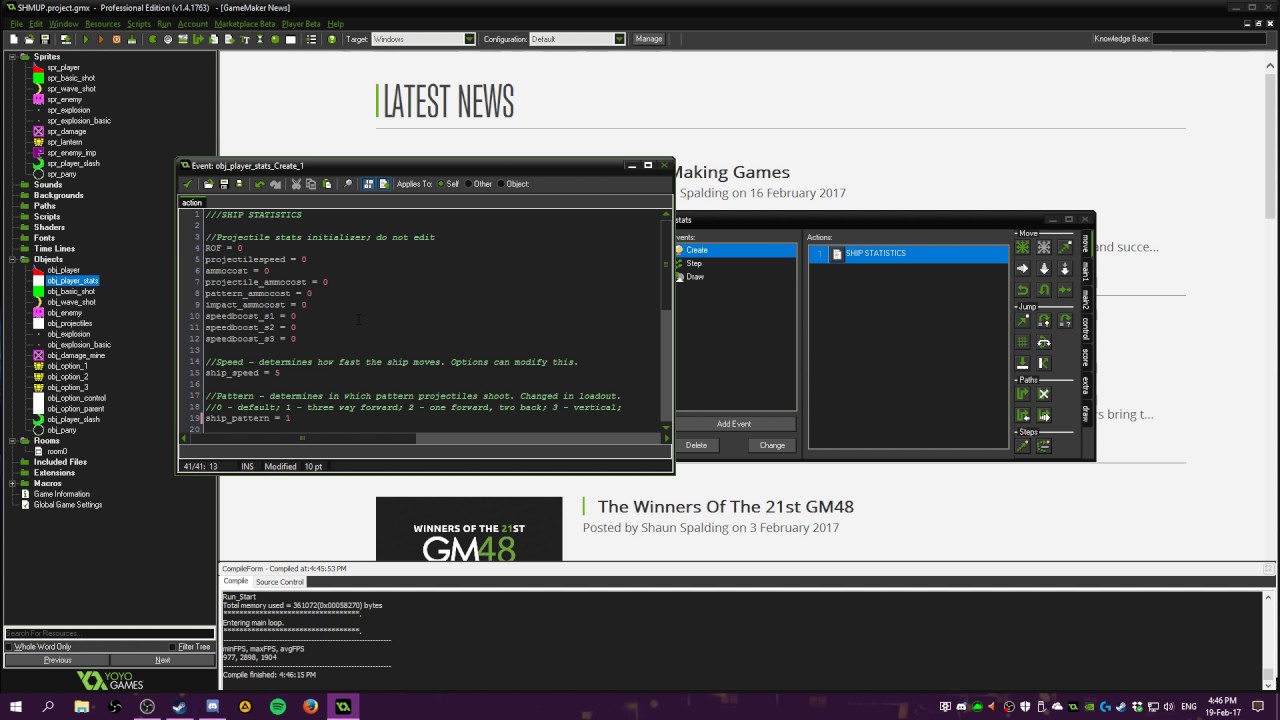Click the Paste icon in code editor toolbar
Screen dimensions: 1280x720
[x=327, y=184]
